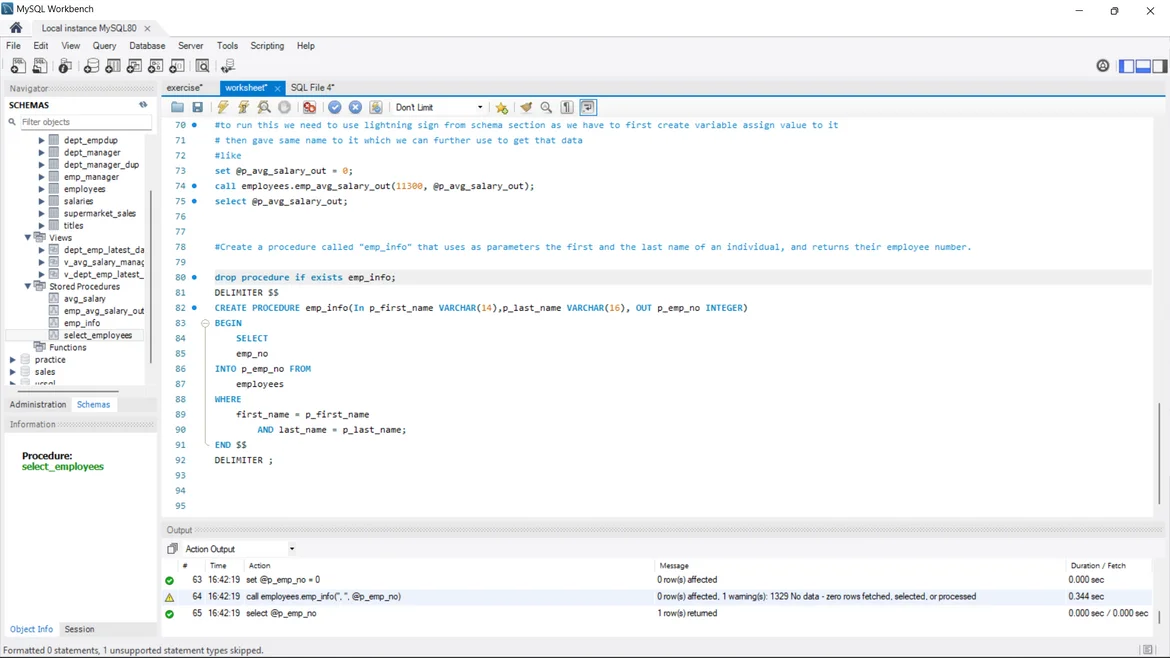Open the Home screen tab icon
1170x658 pixels.
16,28
